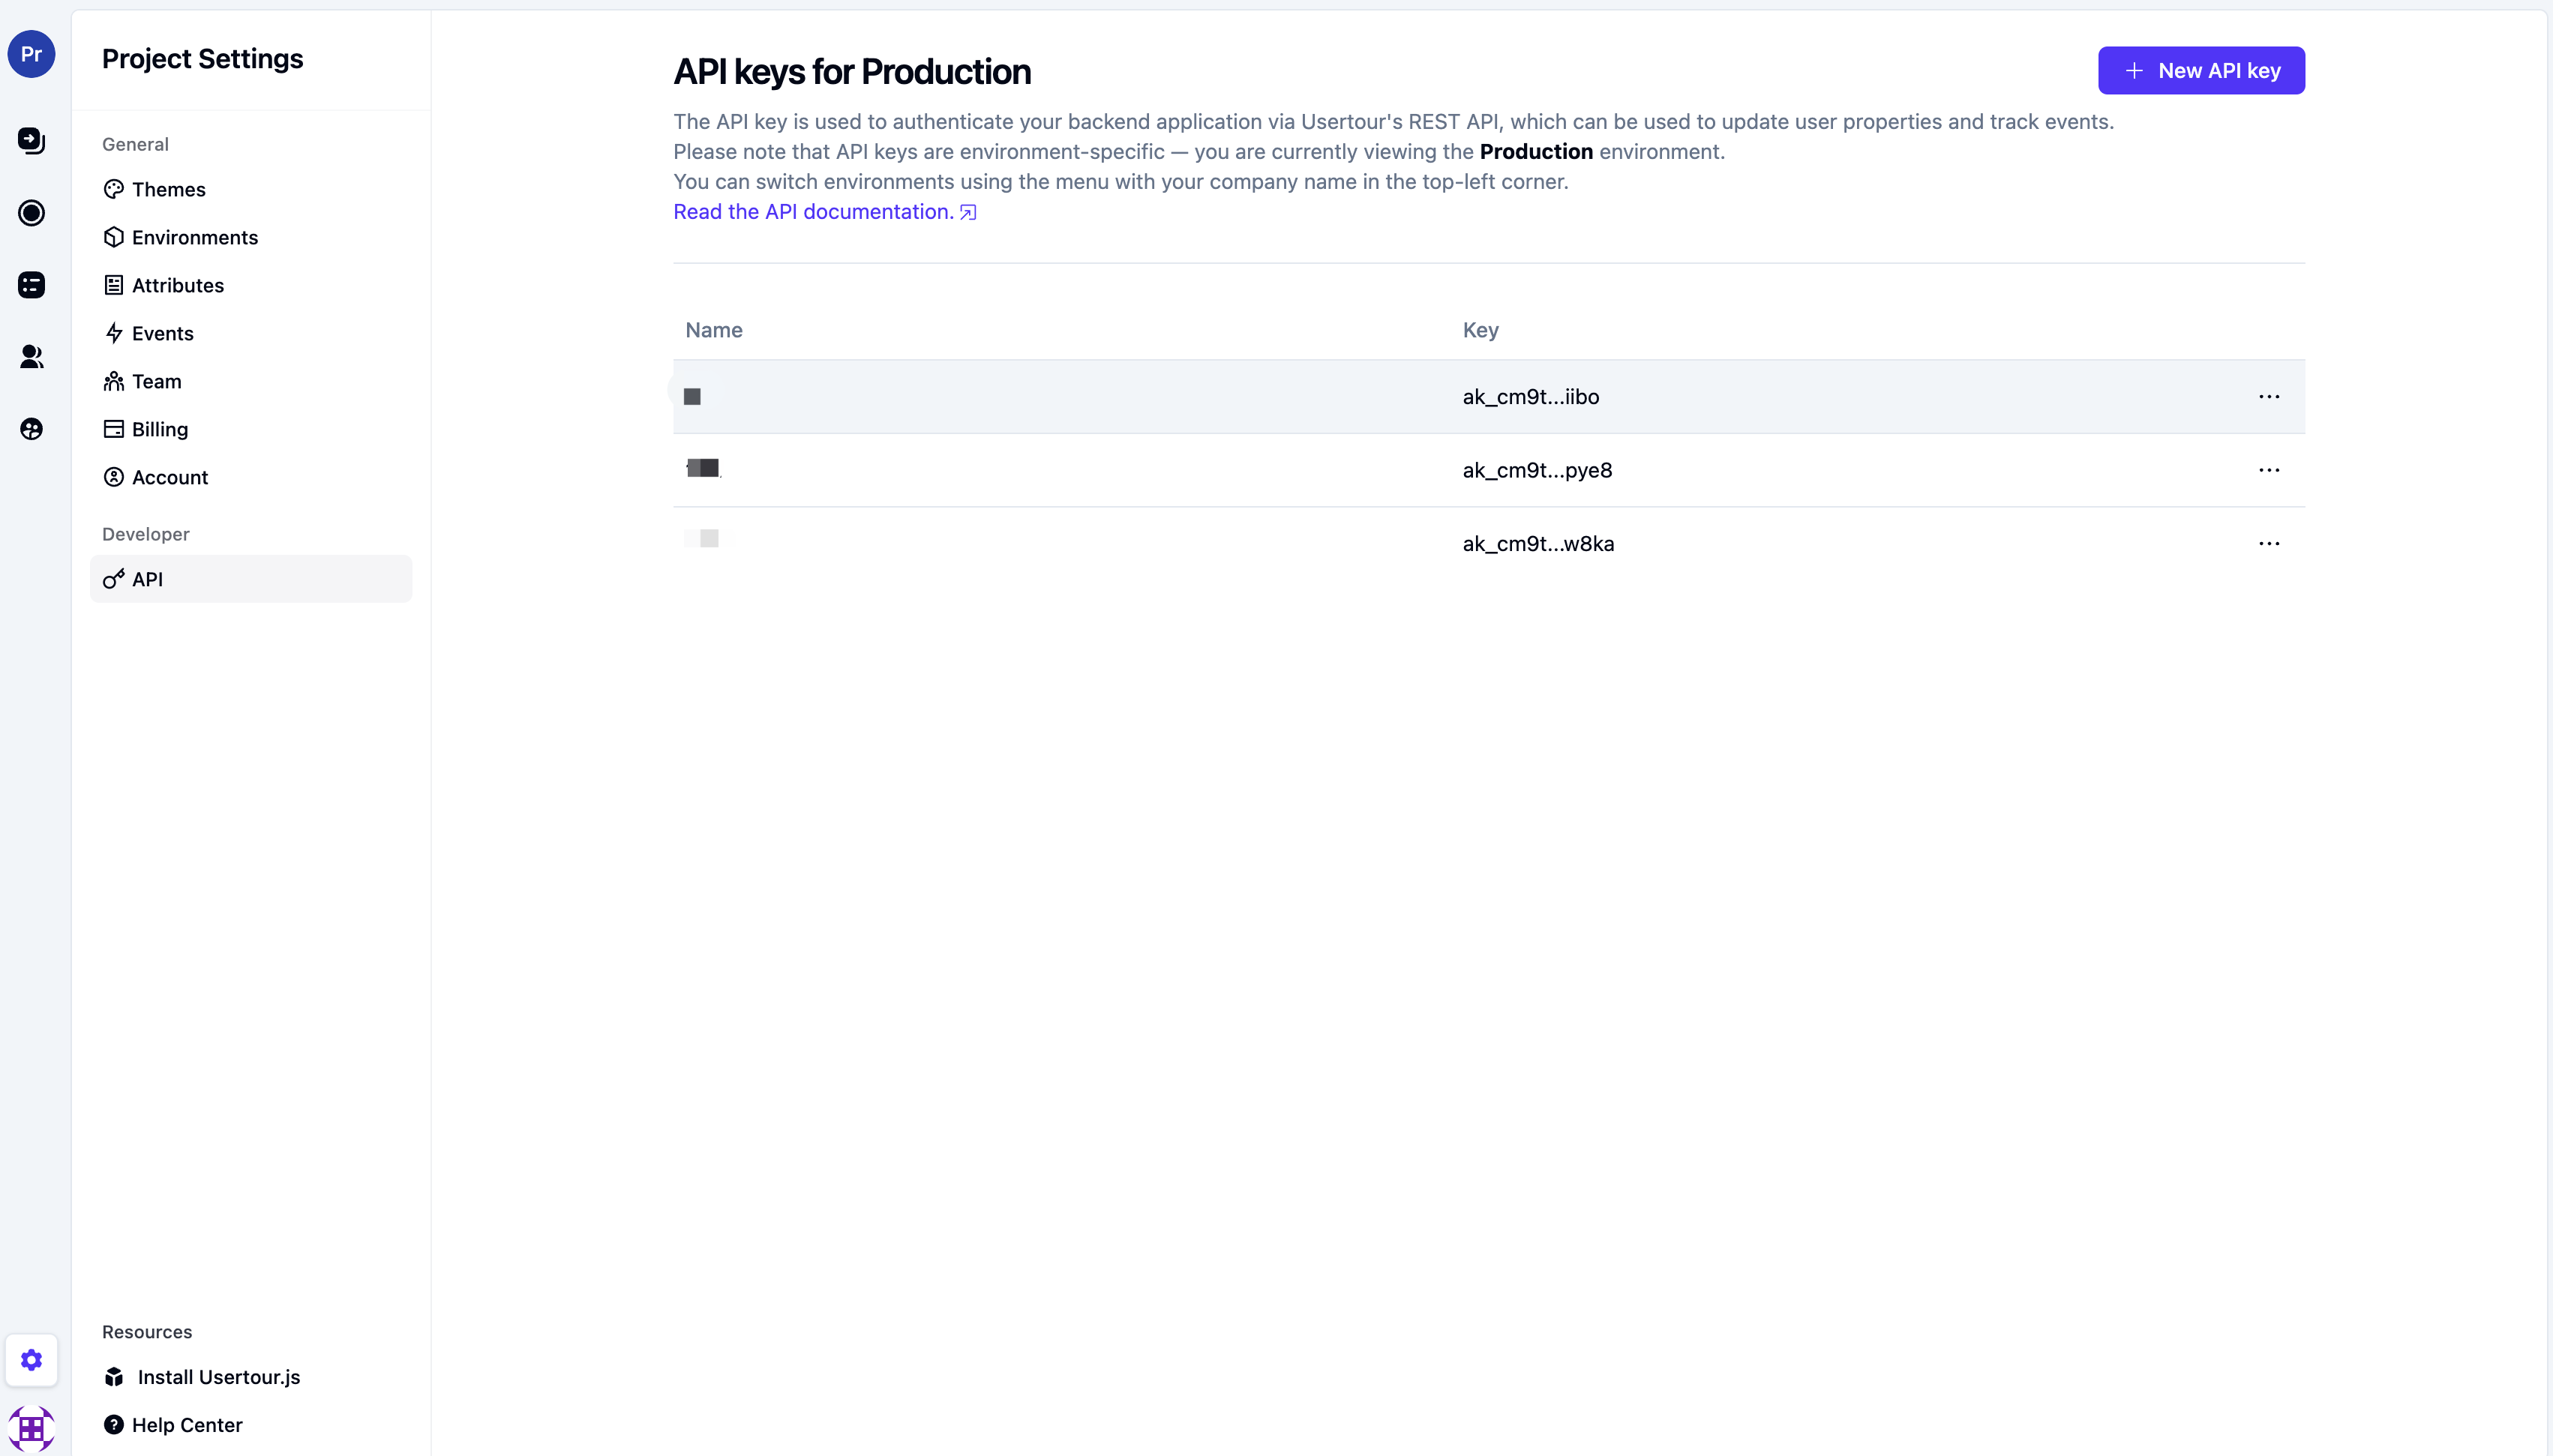Open the Pr project switcher avatar
The width and height of the screenshot is (2553, 1456).
click(31, 54)
